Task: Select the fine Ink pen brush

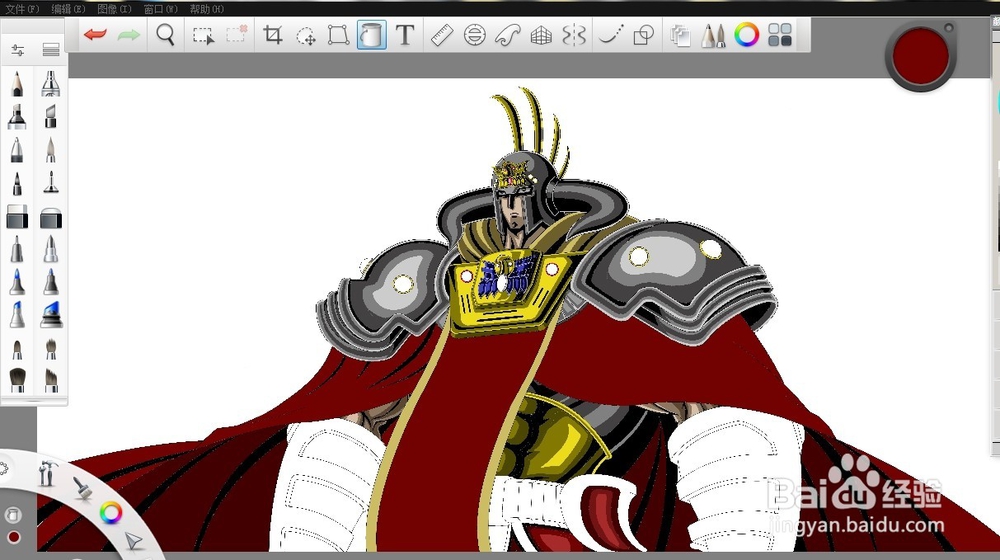Action: pyautogui.click(x=50, y=183)
